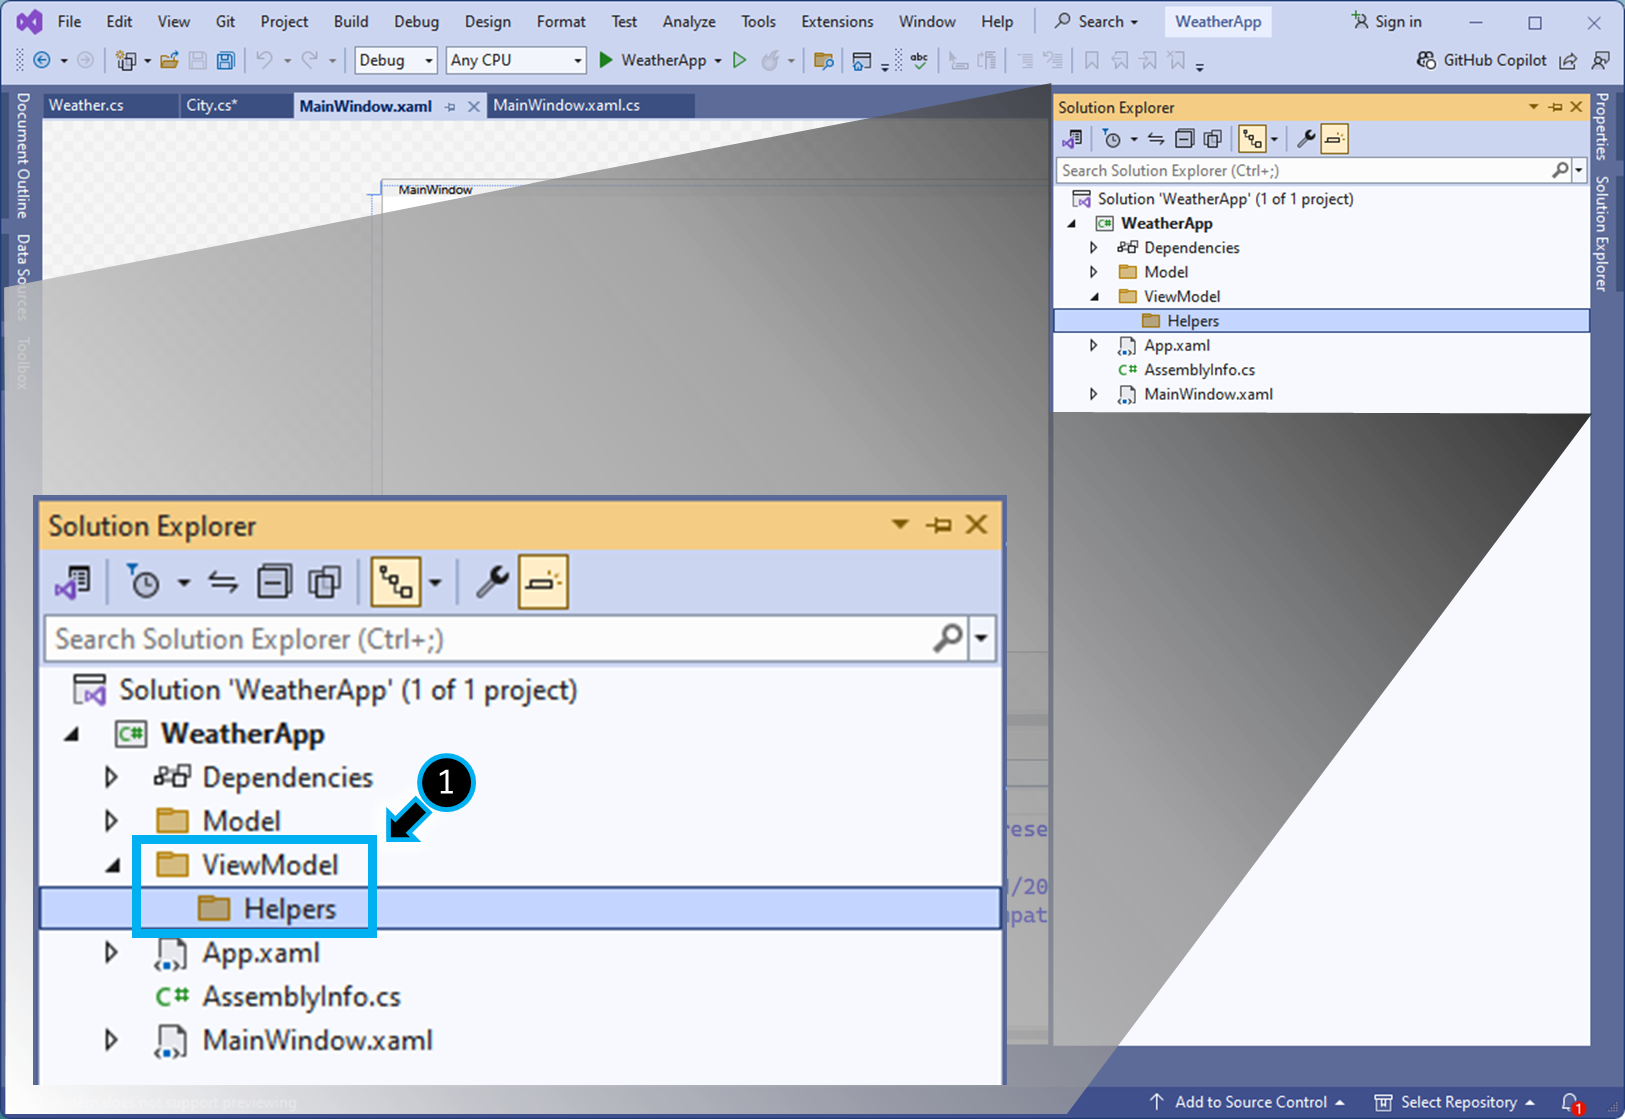
Task: Click the share icon beside GitHub Copilot
Action: click(1568, 61)
